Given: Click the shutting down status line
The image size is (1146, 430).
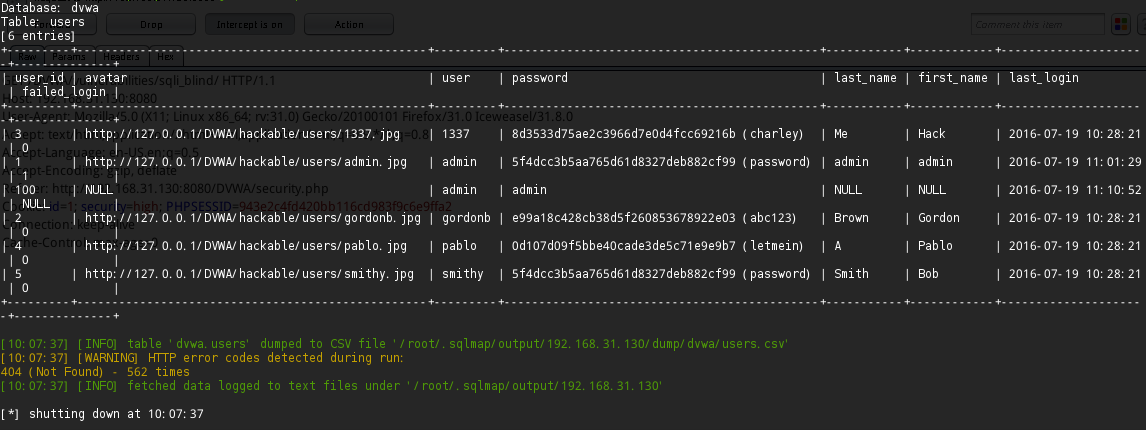Looking at the screenshot, I should [102, 414].
